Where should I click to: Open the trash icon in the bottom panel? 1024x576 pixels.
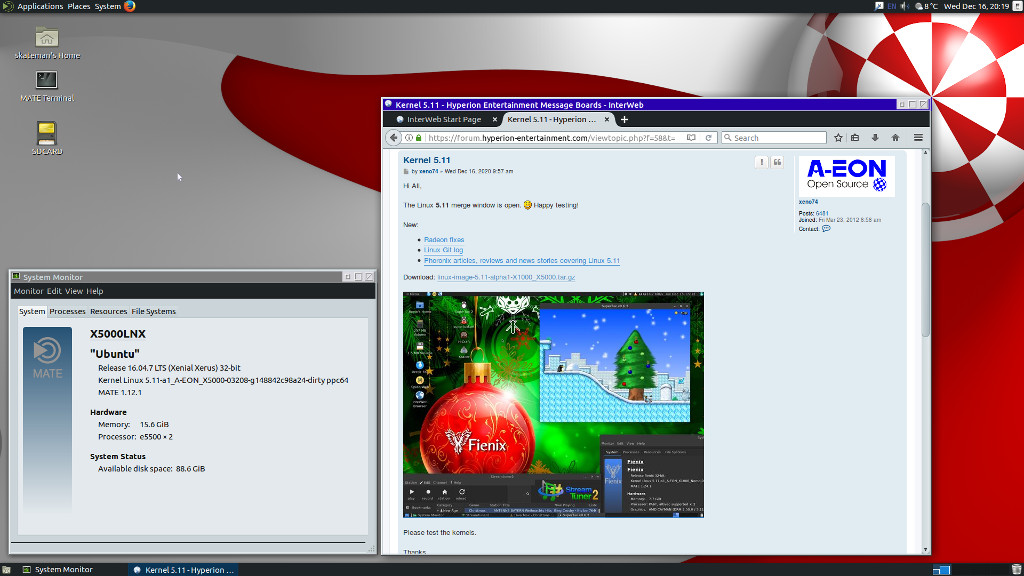[x=1016, y=570]
